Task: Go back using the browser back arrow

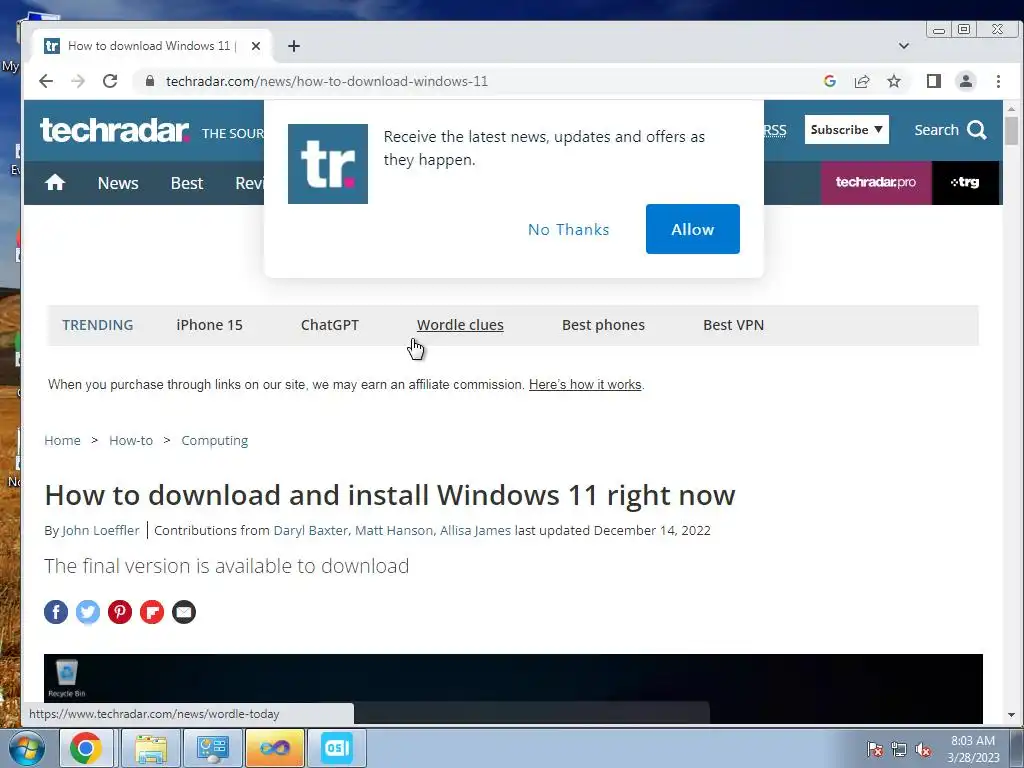Action: 46,81
